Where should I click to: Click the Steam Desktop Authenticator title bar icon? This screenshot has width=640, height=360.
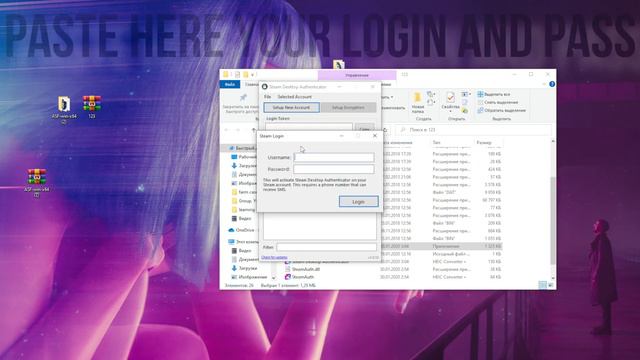(264, 87)
